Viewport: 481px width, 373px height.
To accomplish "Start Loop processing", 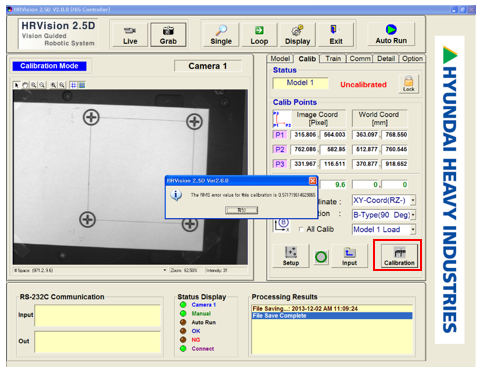I will click(259, 35).
